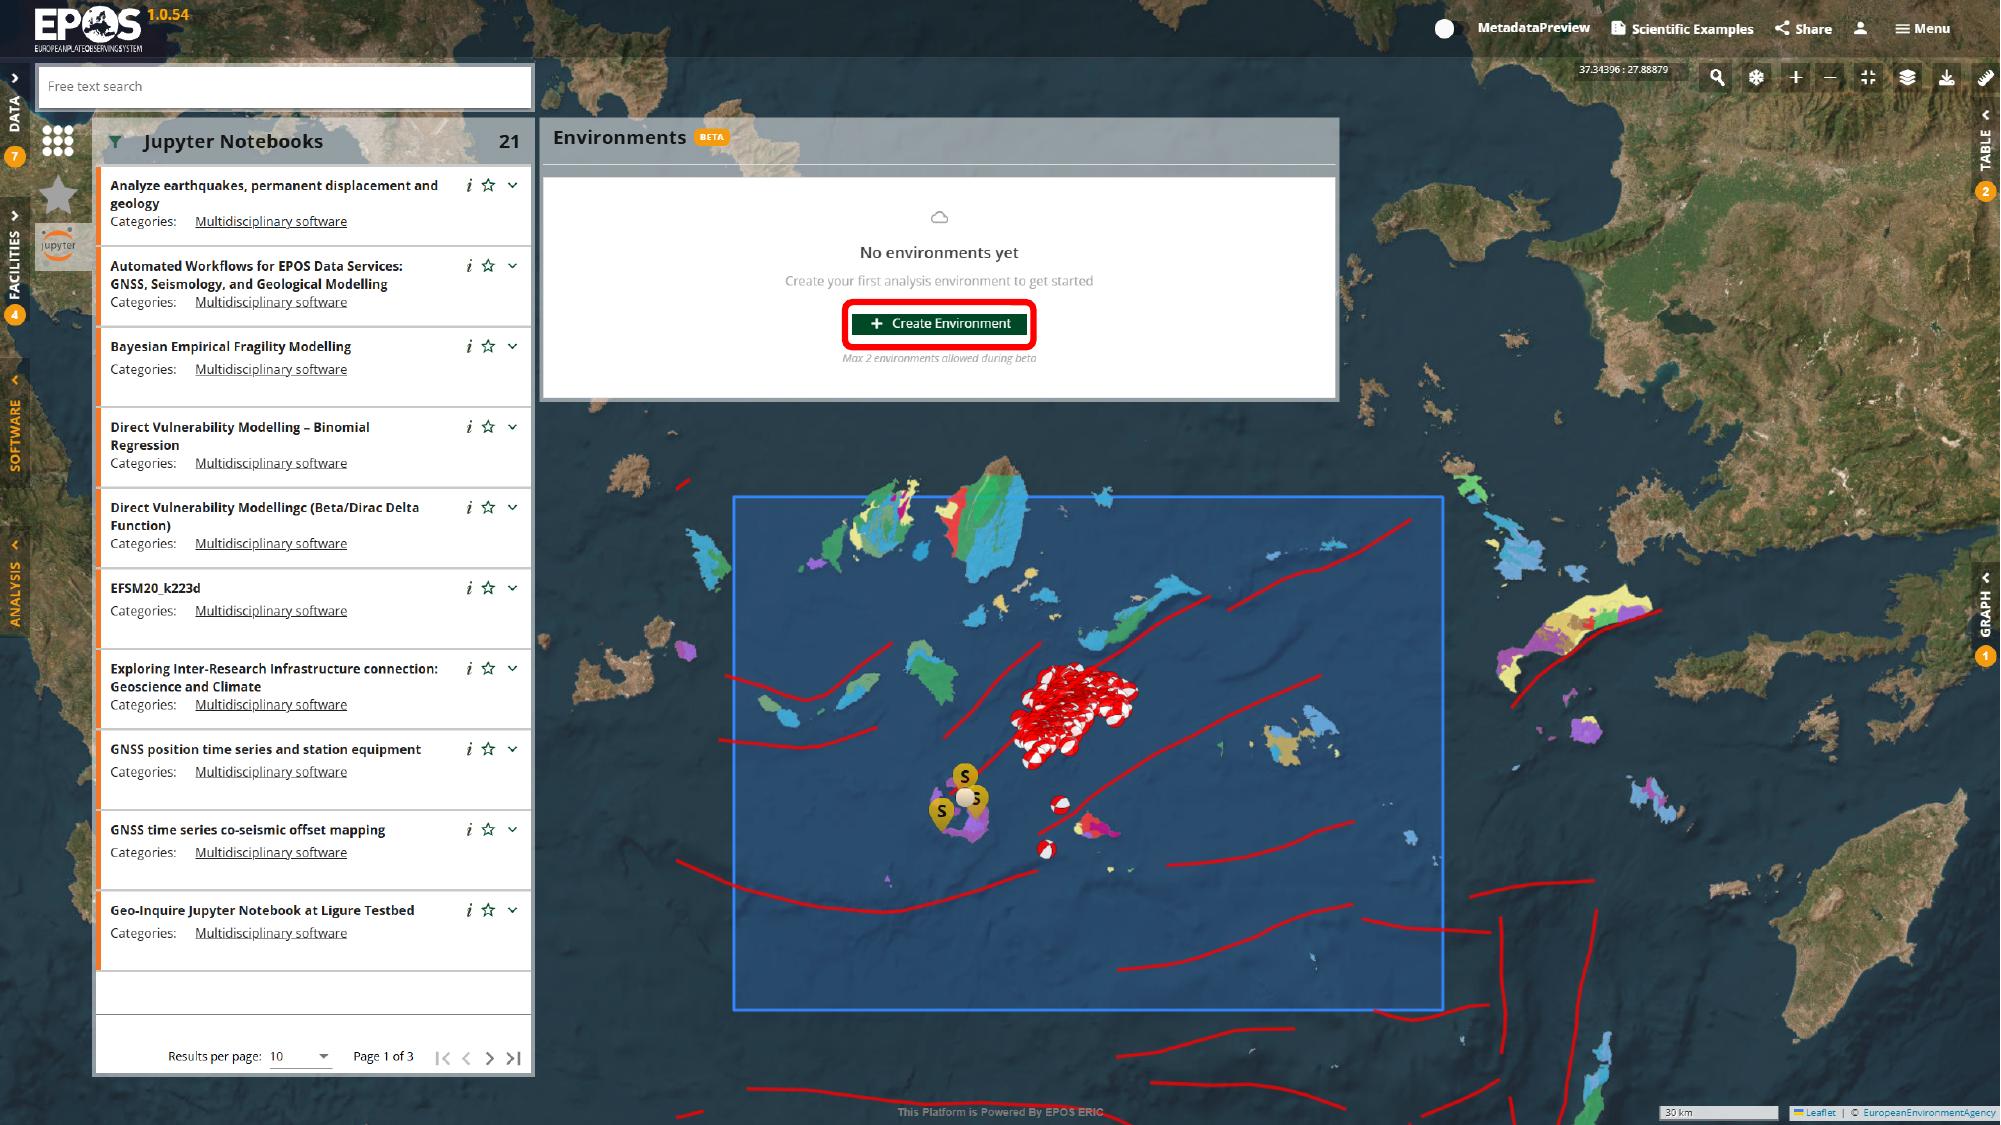Image resolution: width=2001 pixels, height=1125 pixels.
Task: Open favourites via the large star icon
Action: coord(59,194)
